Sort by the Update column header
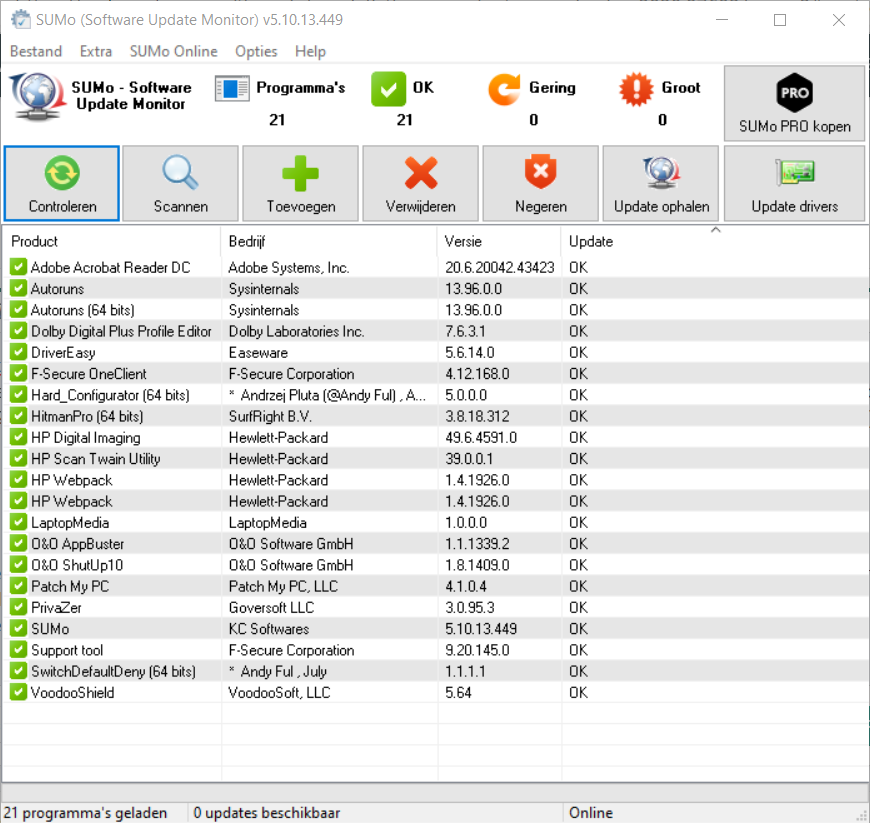Viewport: 870px width, 823px height. click(715, 241)
